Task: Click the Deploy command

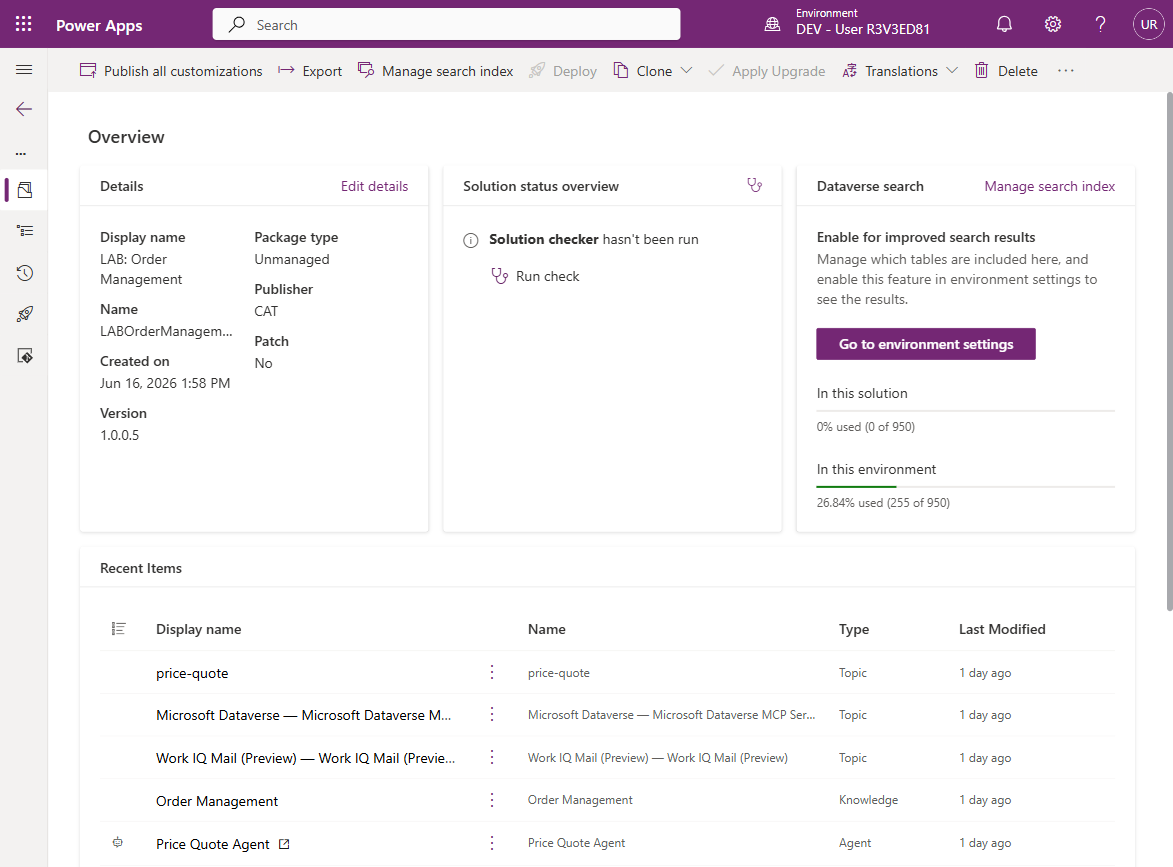Action: 563,70
